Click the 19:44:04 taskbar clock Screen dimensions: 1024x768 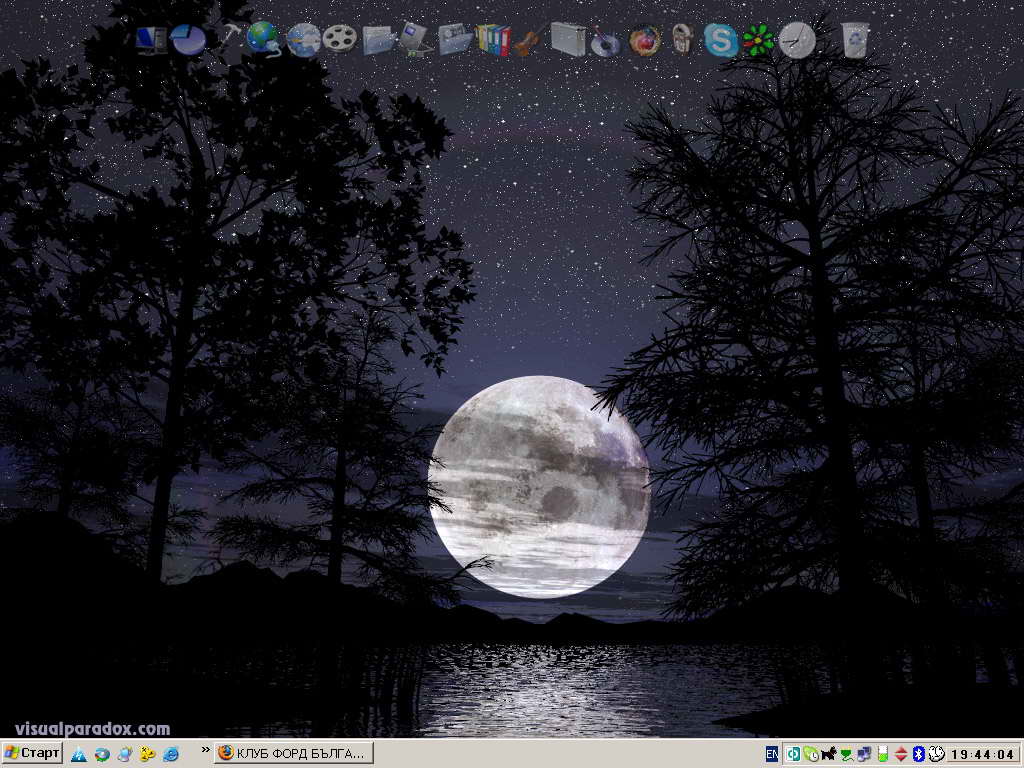(982, 754)
